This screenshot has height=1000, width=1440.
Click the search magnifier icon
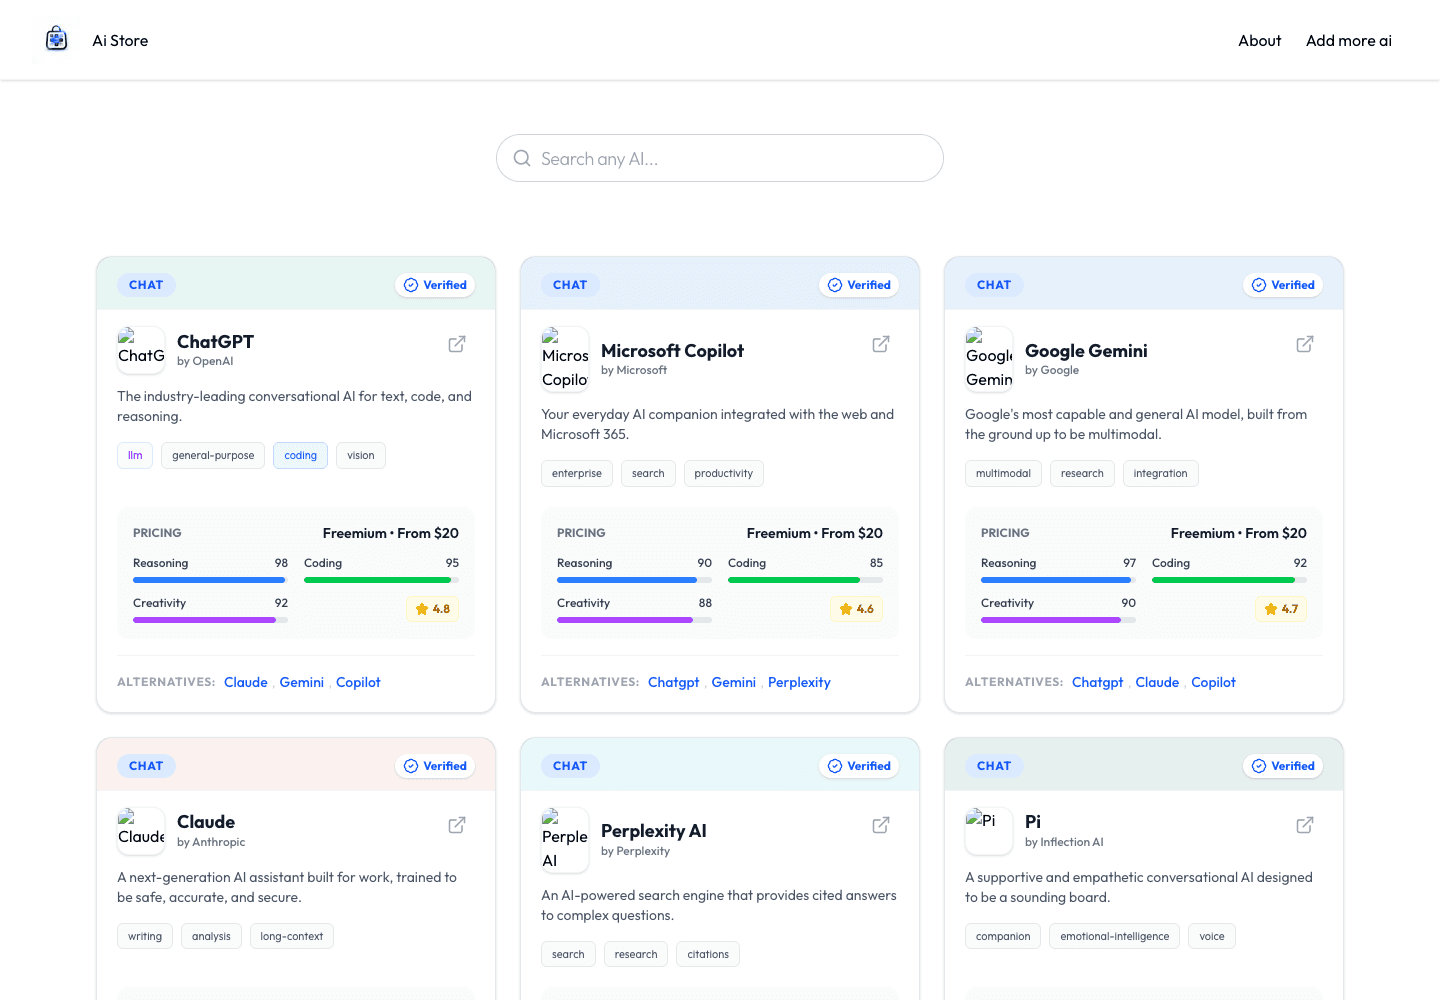pos(522,158)
